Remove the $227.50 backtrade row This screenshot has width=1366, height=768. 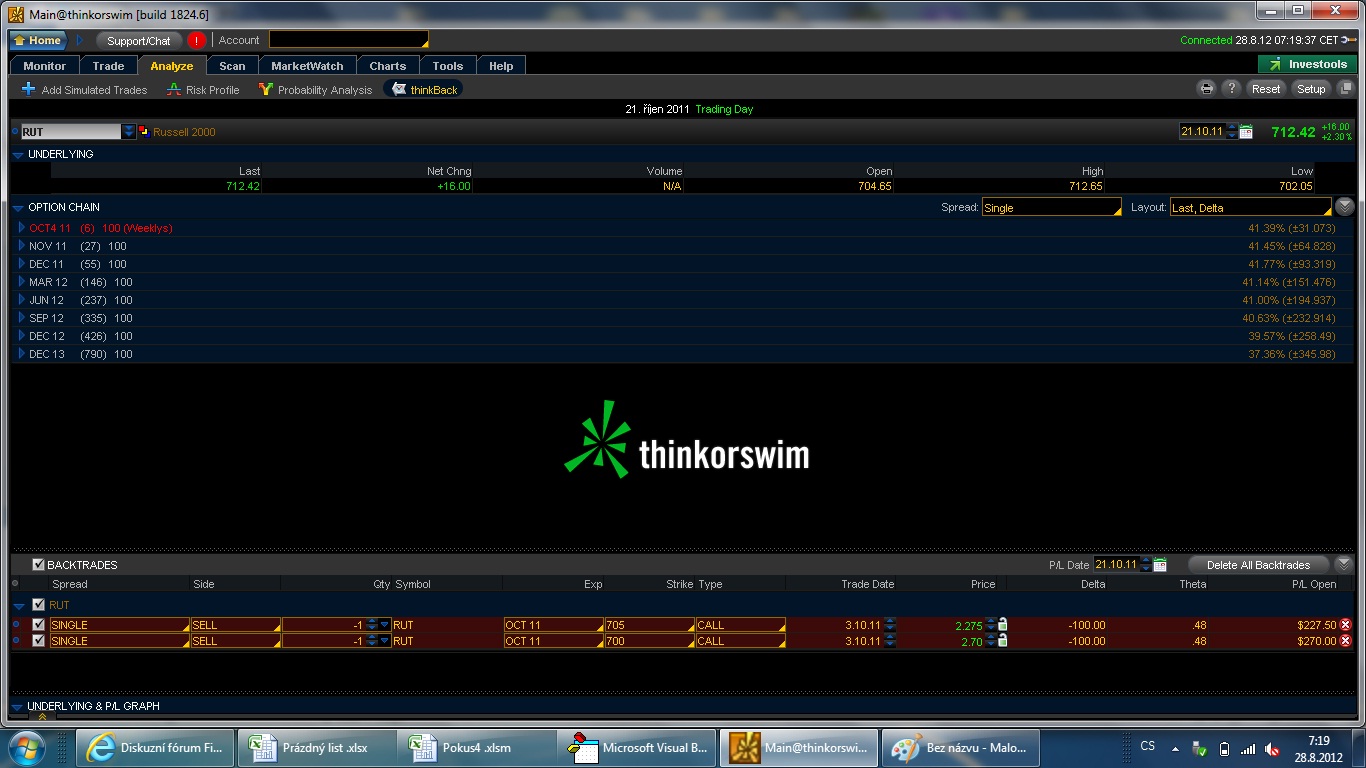point(1346,625)
